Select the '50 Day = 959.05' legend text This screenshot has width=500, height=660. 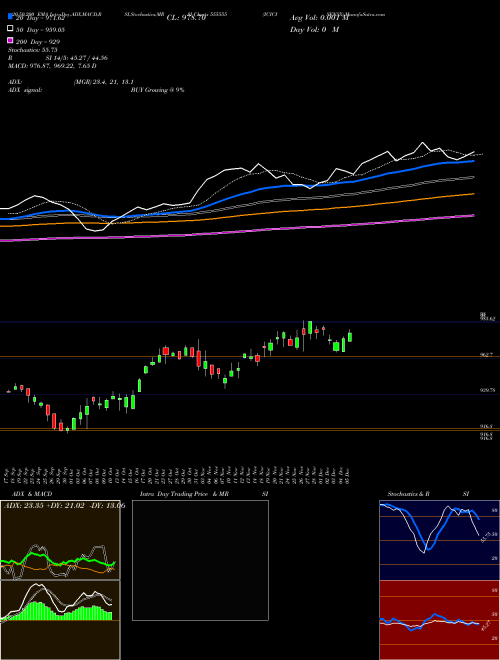(40, 30)
